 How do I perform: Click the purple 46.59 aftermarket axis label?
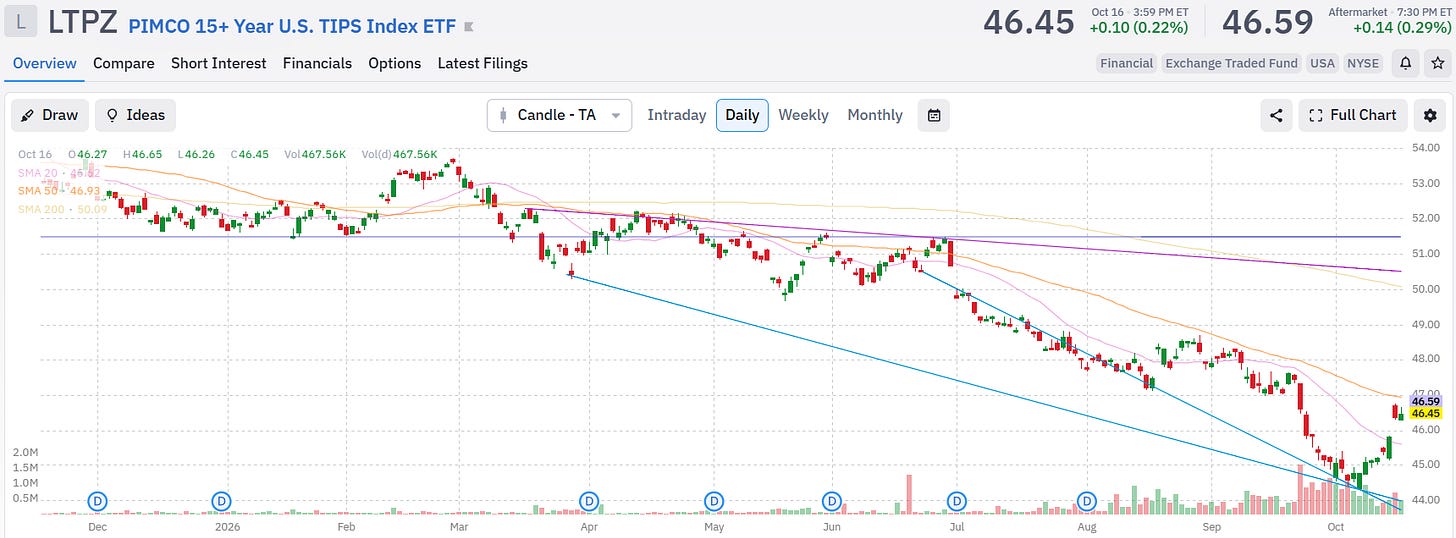pyautogui.click(x=1425, y=401)
